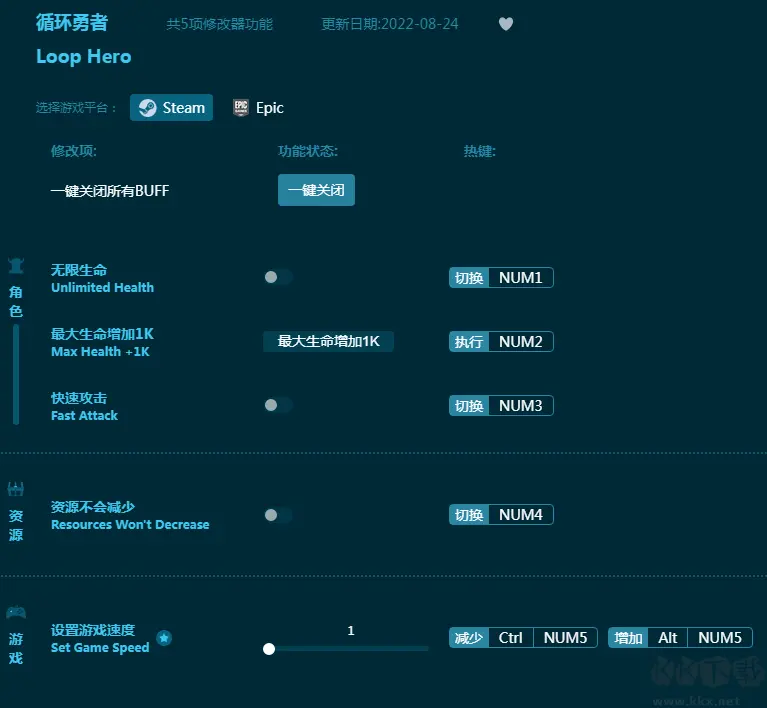This screenshot has height=708, width=767.
Task: Click the Set Game Speed slider handle
Action: [x=269, y=649]
